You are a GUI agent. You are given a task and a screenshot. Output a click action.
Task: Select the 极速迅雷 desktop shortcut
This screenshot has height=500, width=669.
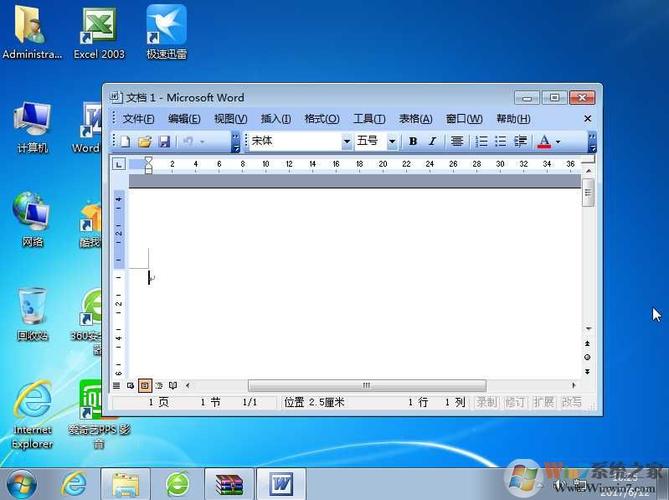[x=167, y=32]
